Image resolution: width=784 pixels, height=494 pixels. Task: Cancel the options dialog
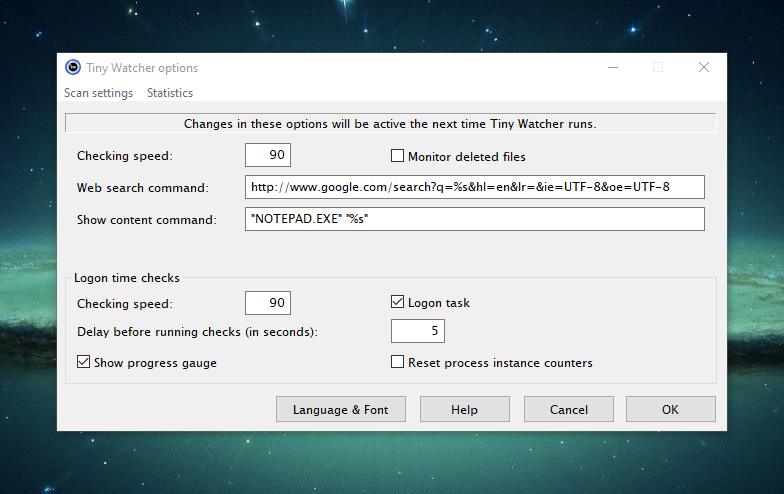click(x=568, y=410)
